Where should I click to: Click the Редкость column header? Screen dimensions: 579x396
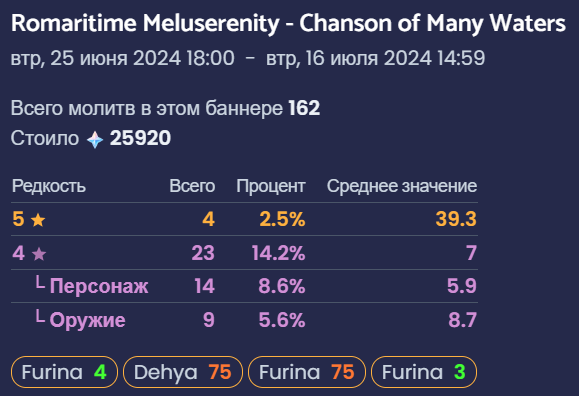pos(49,186)
